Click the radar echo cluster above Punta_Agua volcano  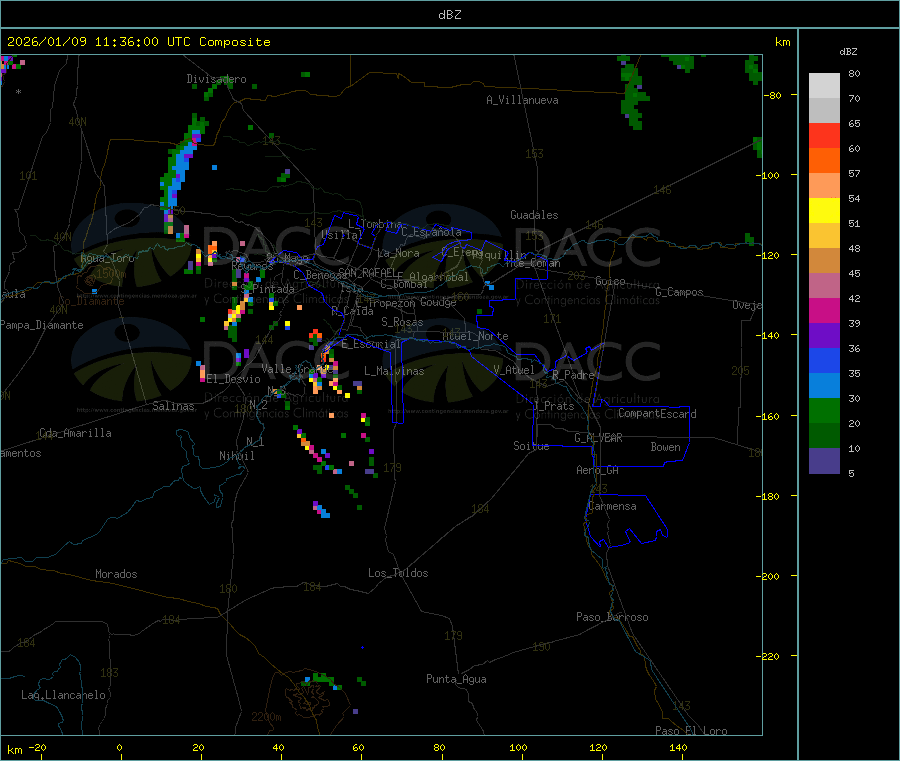(323, 681)
